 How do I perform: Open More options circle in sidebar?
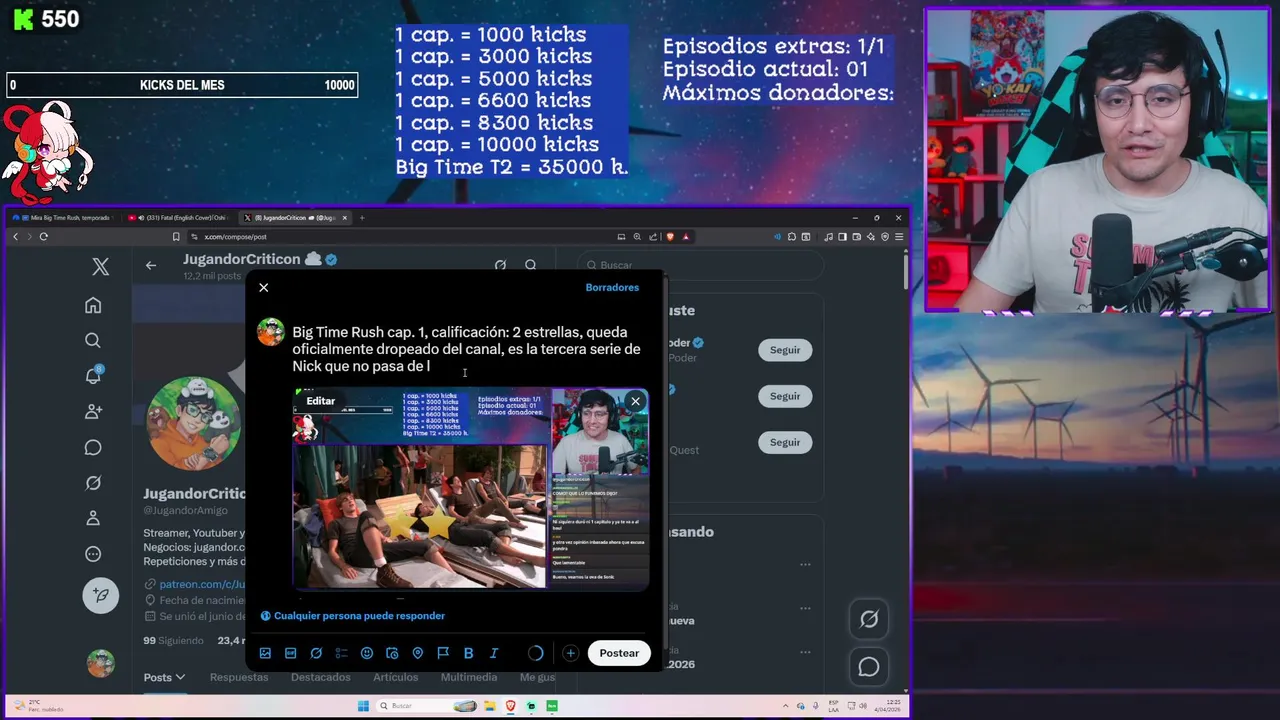(x=93, y=554)
